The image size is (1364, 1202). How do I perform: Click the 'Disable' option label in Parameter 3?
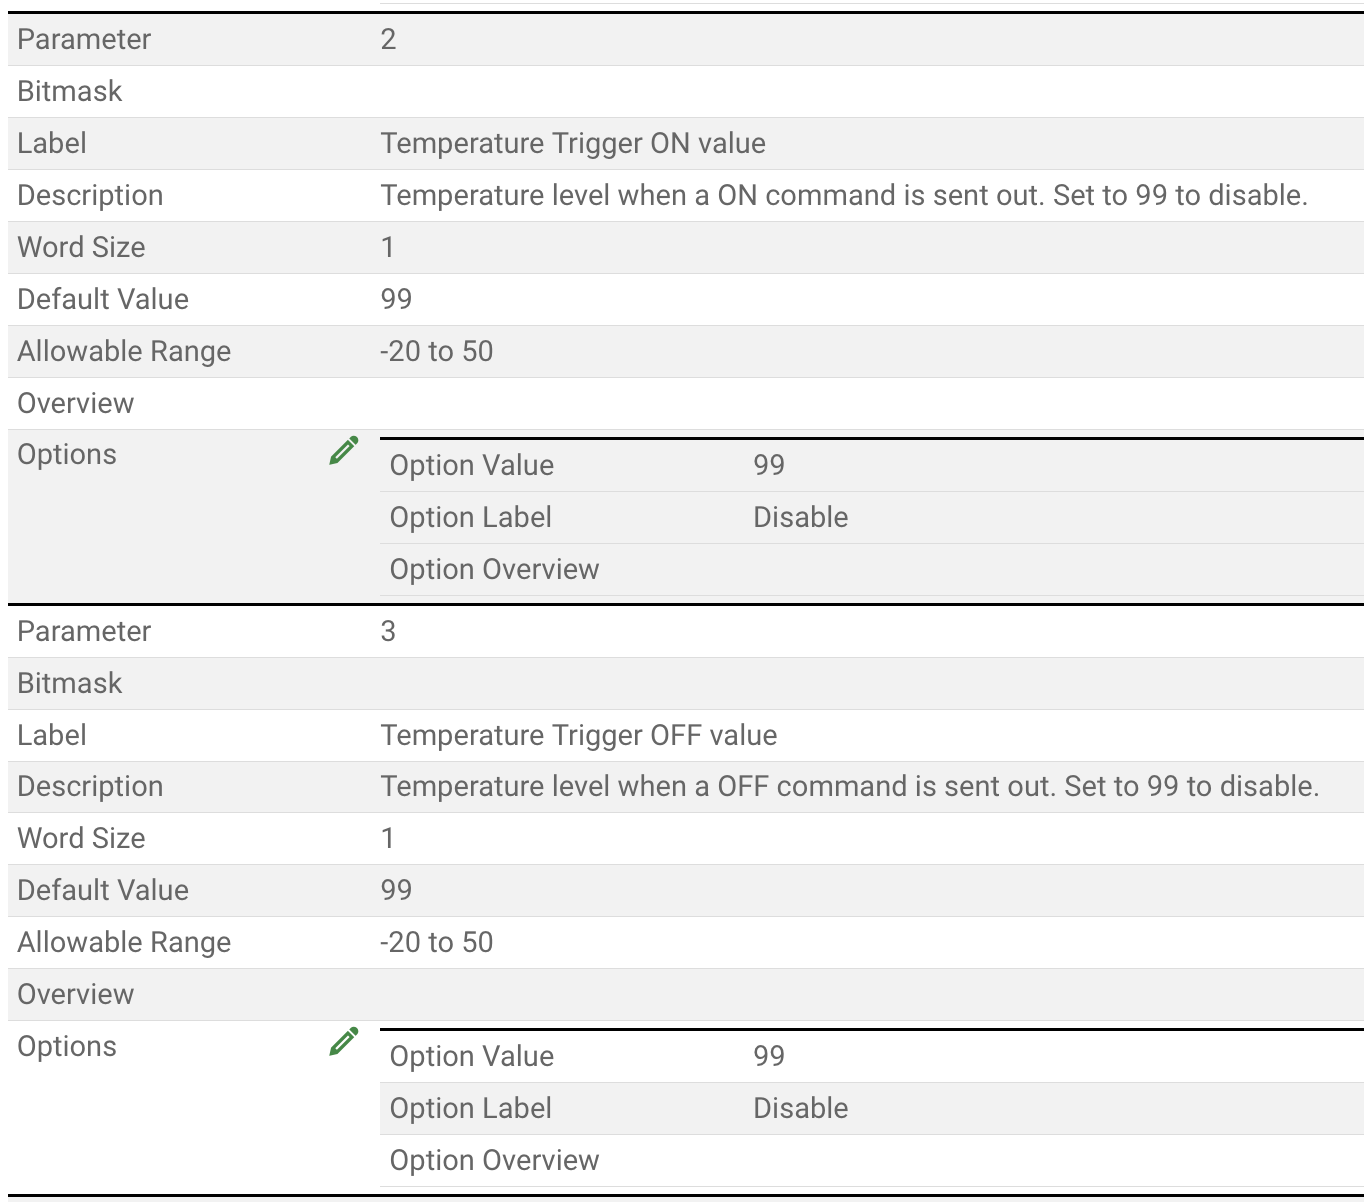click(800, 1108)
